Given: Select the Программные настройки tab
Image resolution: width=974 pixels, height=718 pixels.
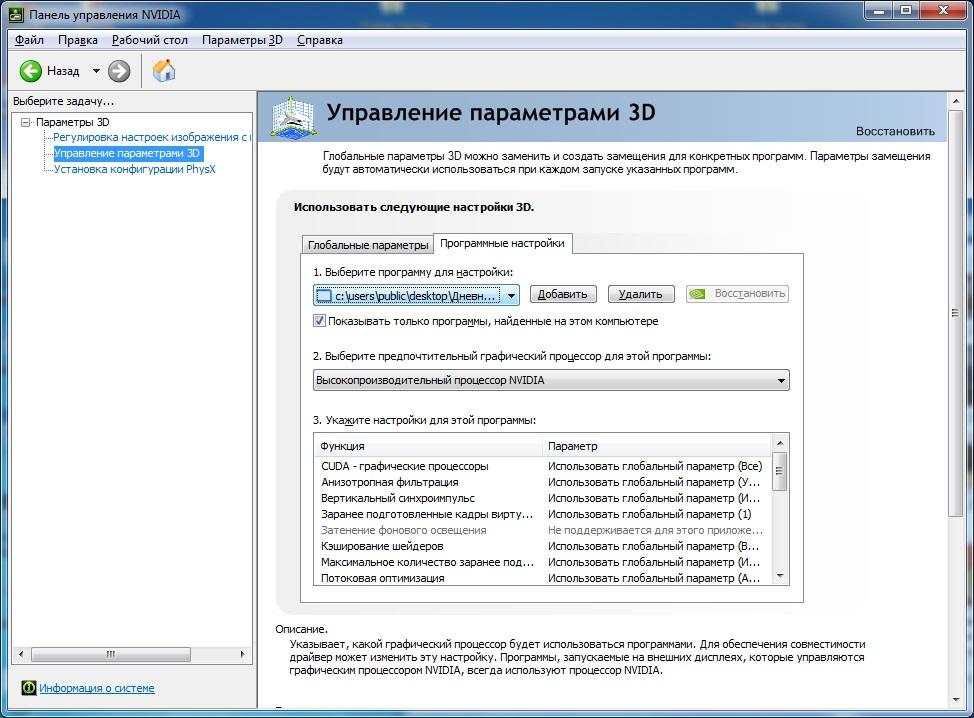Looking at the screenshot, I should click(502, 243).
